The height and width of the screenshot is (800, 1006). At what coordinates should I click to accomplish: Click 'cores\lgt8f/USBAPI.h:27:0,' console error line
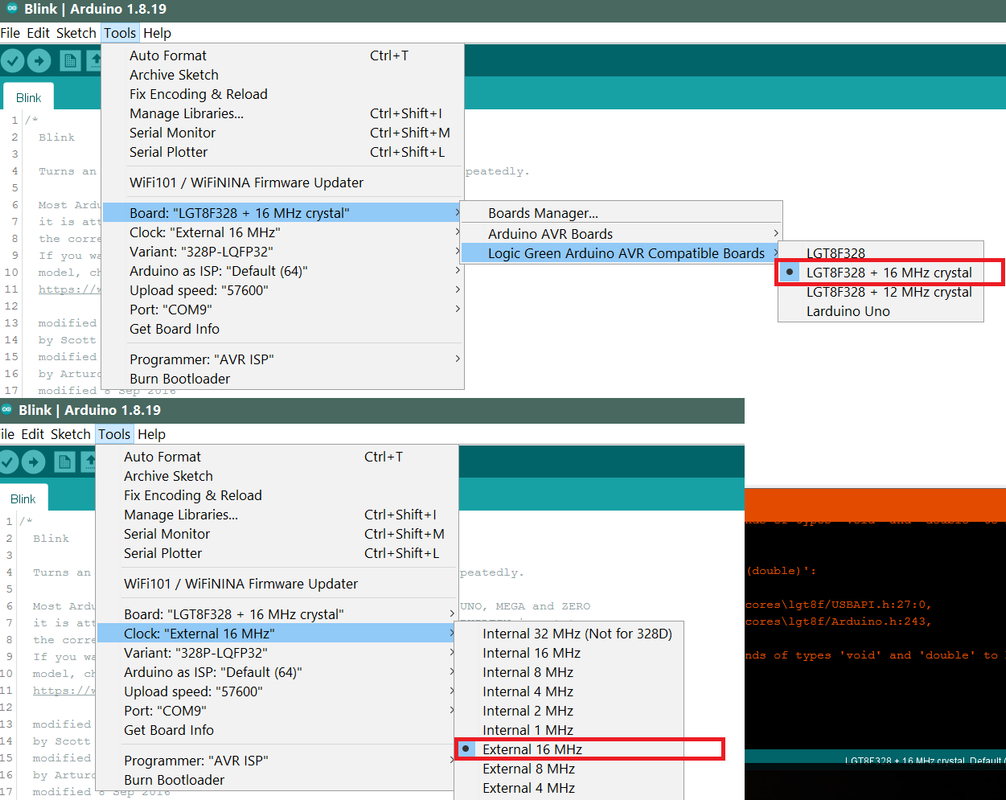pyautogui.click(x=838, y=604)
